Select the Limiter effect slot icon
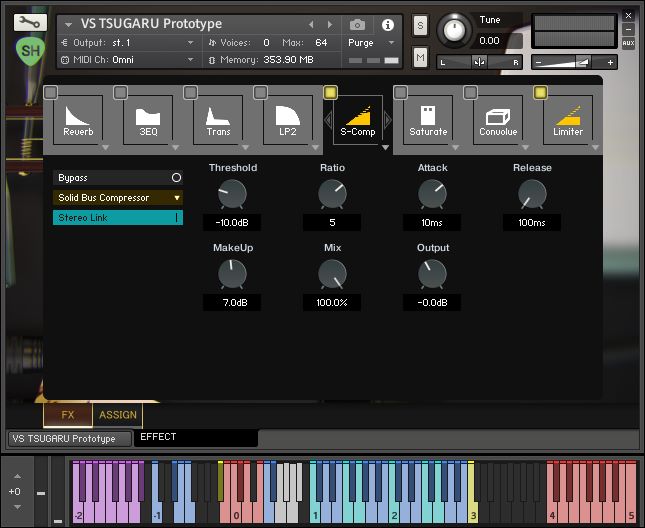The image size is (645, 528). (568, 118)
